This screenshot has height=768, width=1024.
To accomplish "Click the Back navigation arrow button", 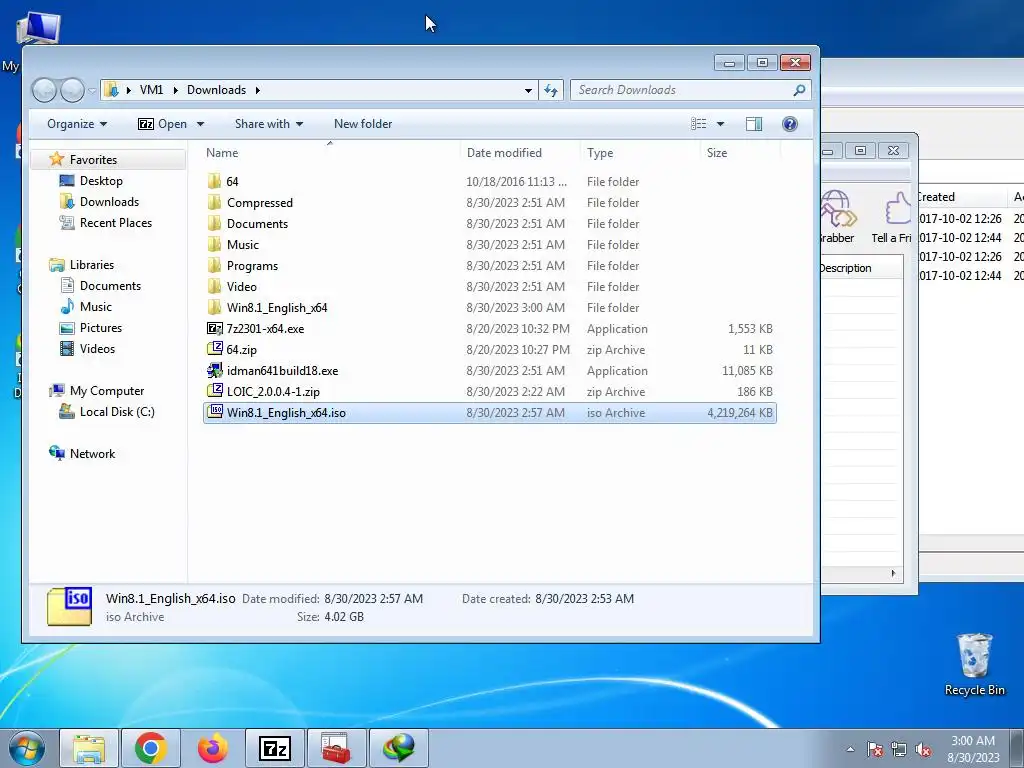I will pos(44,90).
